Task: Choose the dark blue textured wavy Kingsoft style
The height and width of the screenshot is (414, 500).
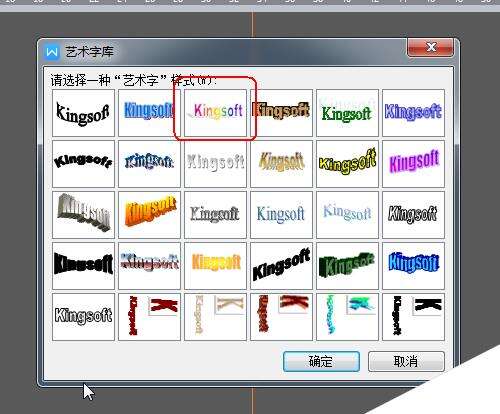Action: pyautogui.click(x=149, y=164)
